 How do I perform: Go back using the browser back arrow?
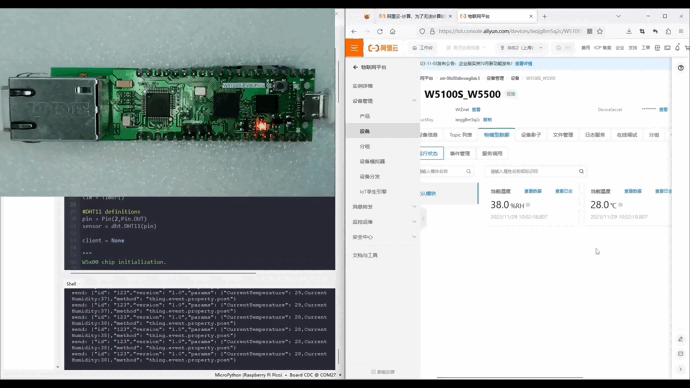click(354, 31)
